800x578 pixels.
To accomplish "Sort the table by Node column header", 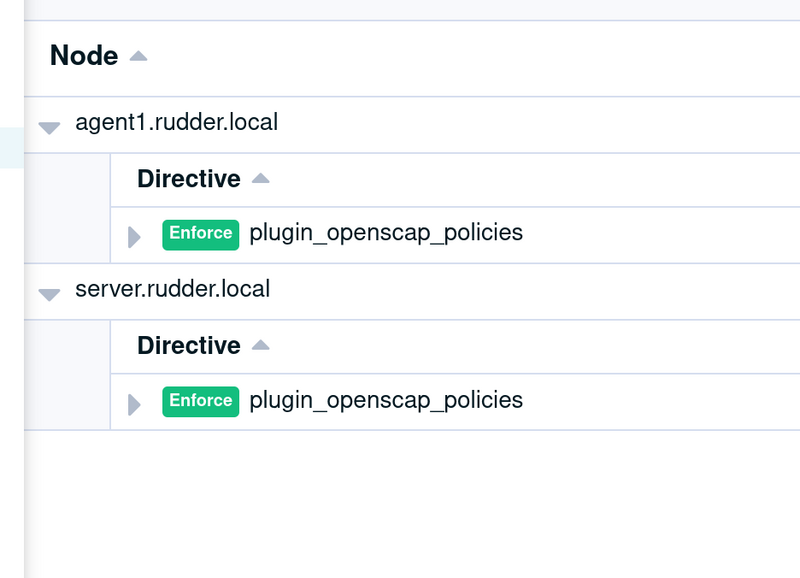I will coord(84,56).
